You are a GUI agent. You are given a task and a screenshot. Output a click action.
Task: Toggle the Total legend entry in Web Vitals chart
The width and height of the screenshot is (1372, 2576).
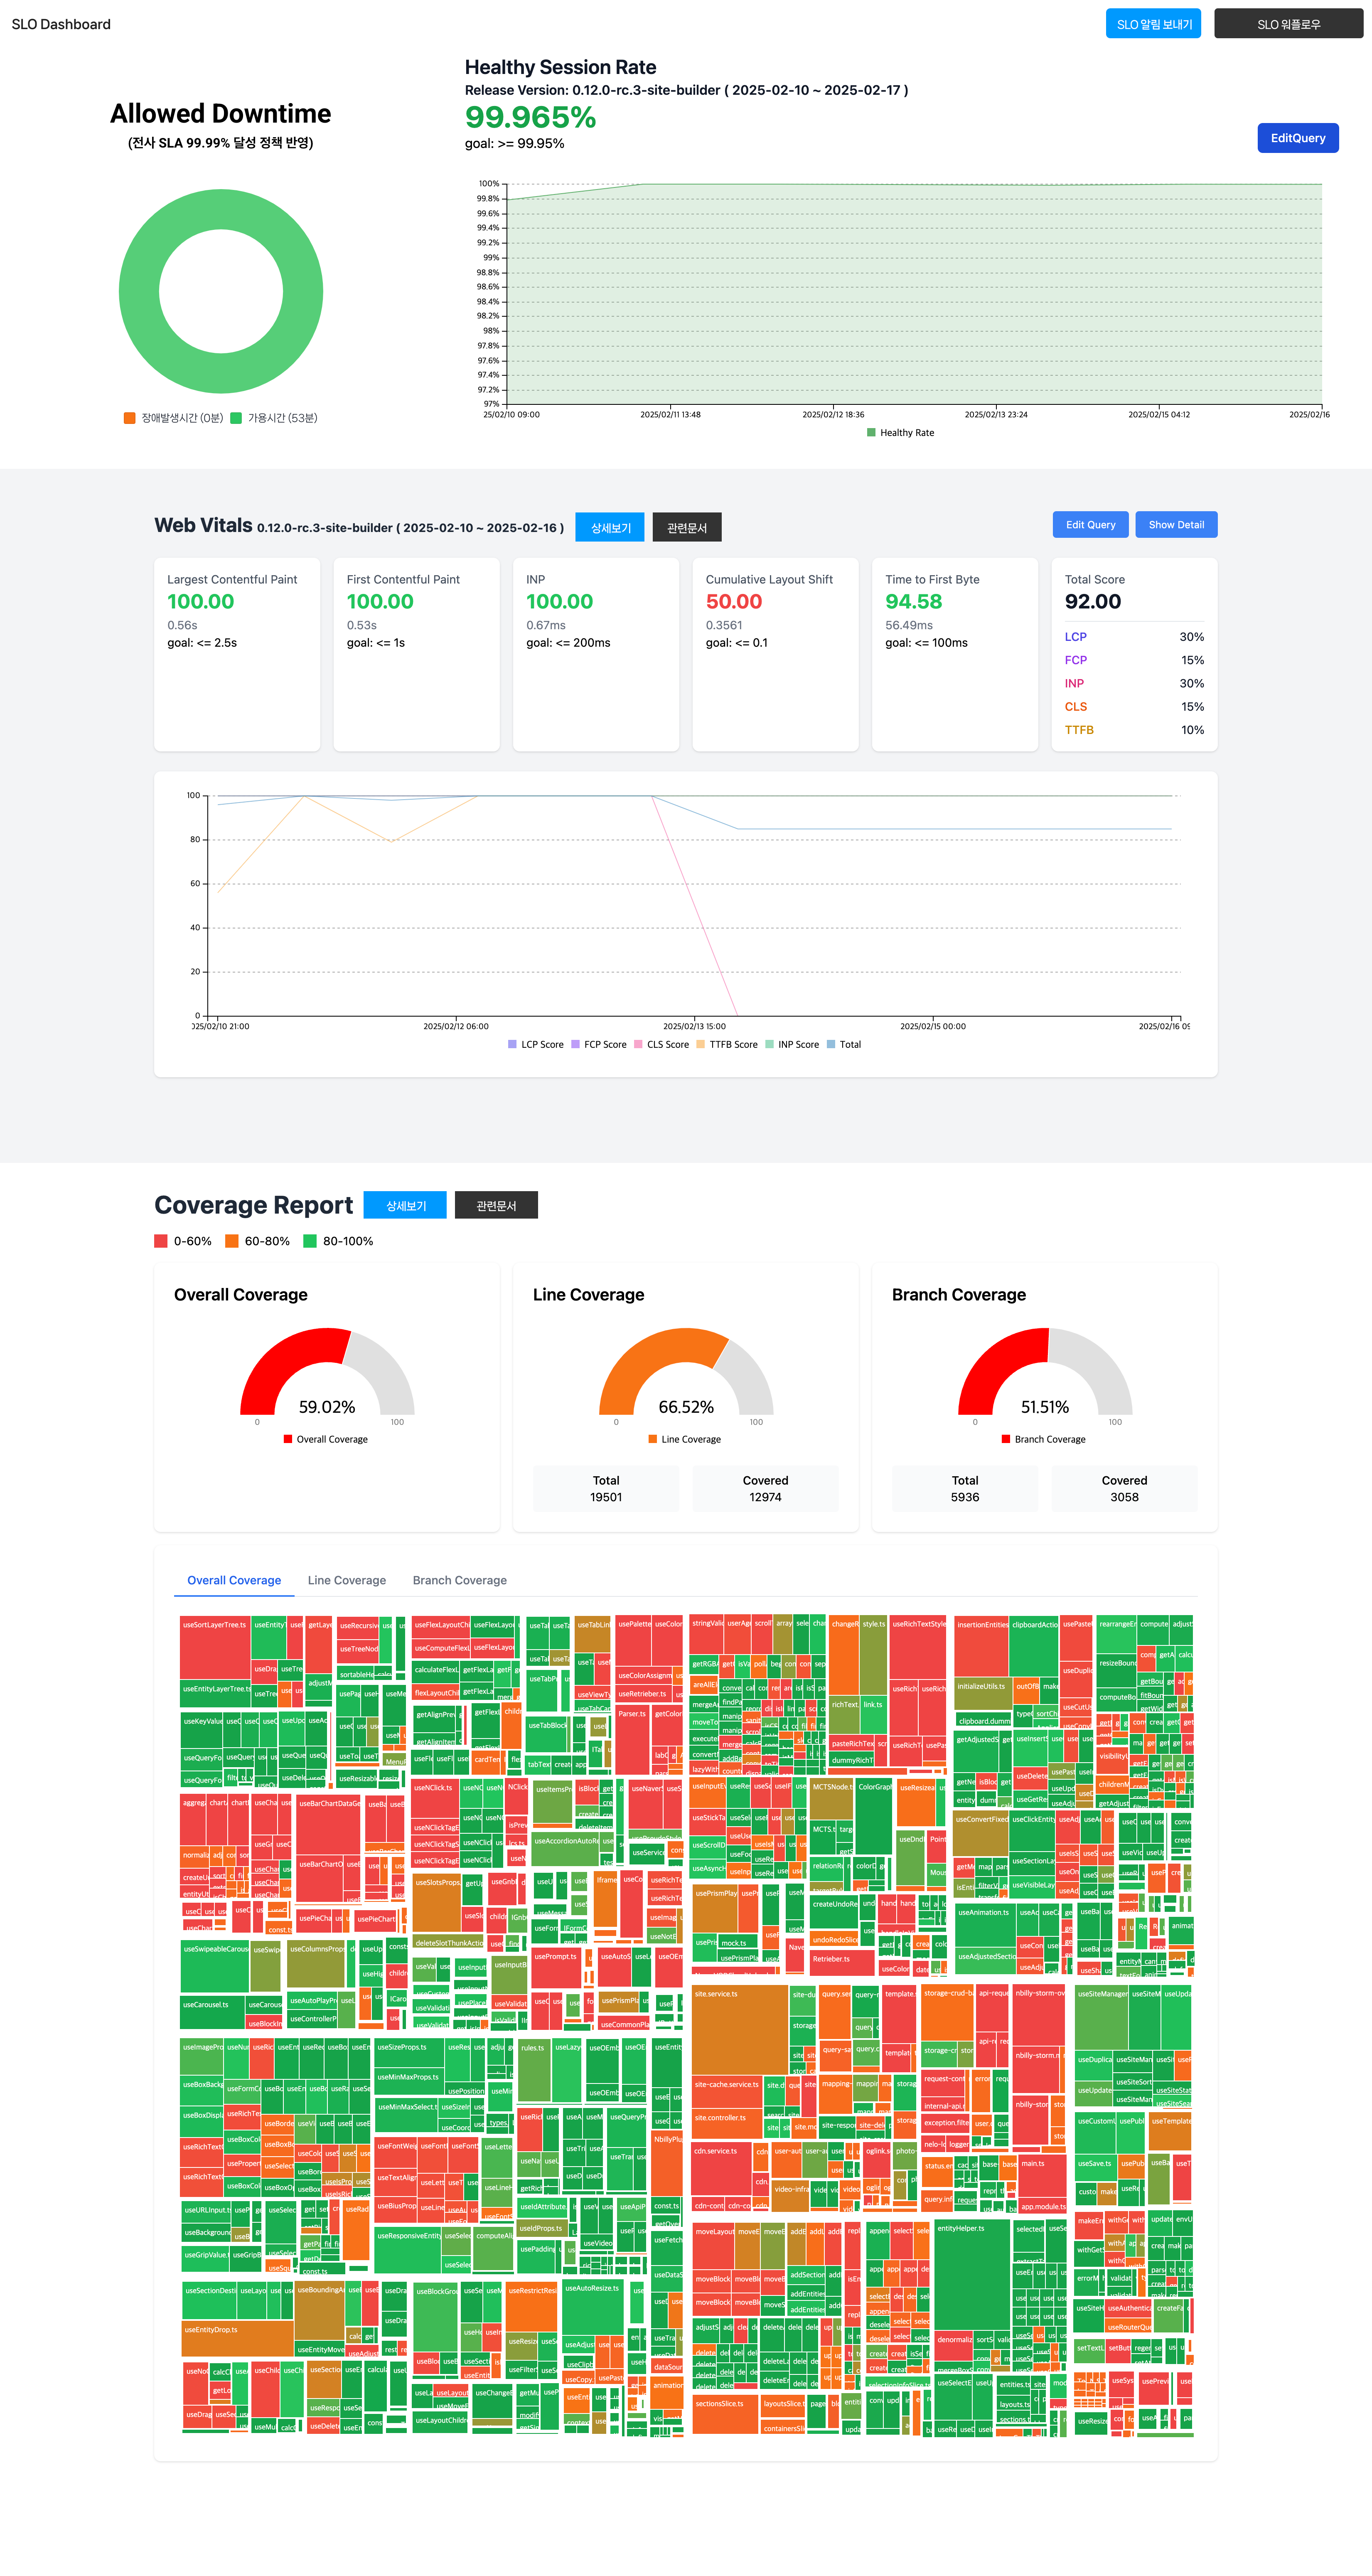[844, 1044]
